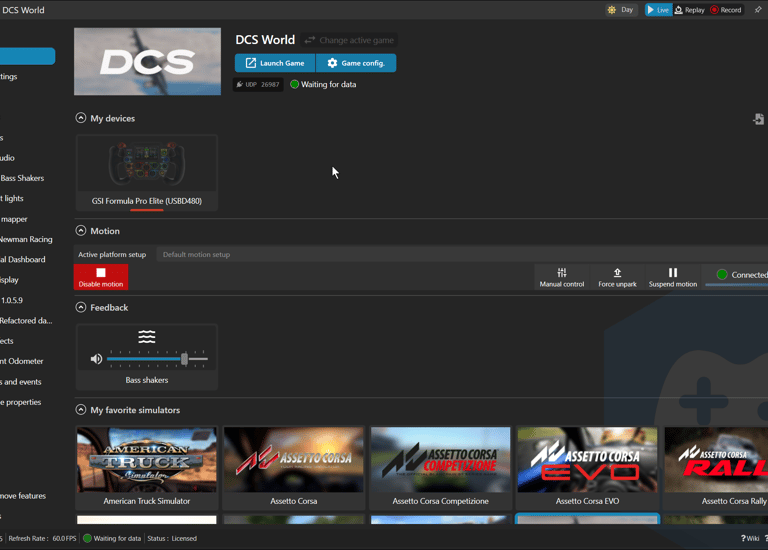The width and height of the screenshot is (768, 550).
Task: Collapse the Feedback section
Action: click(x=81, y=307)
